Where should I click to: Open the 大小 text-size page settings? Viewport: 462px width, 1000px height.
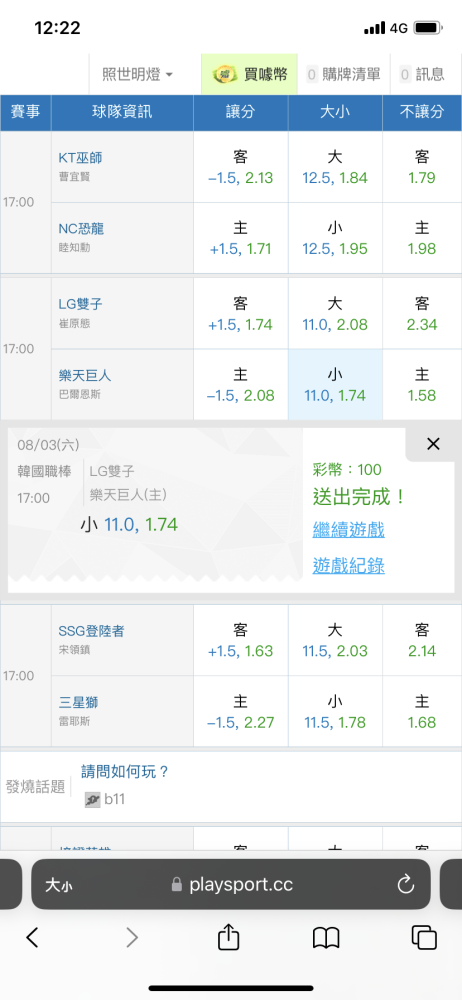58,885
